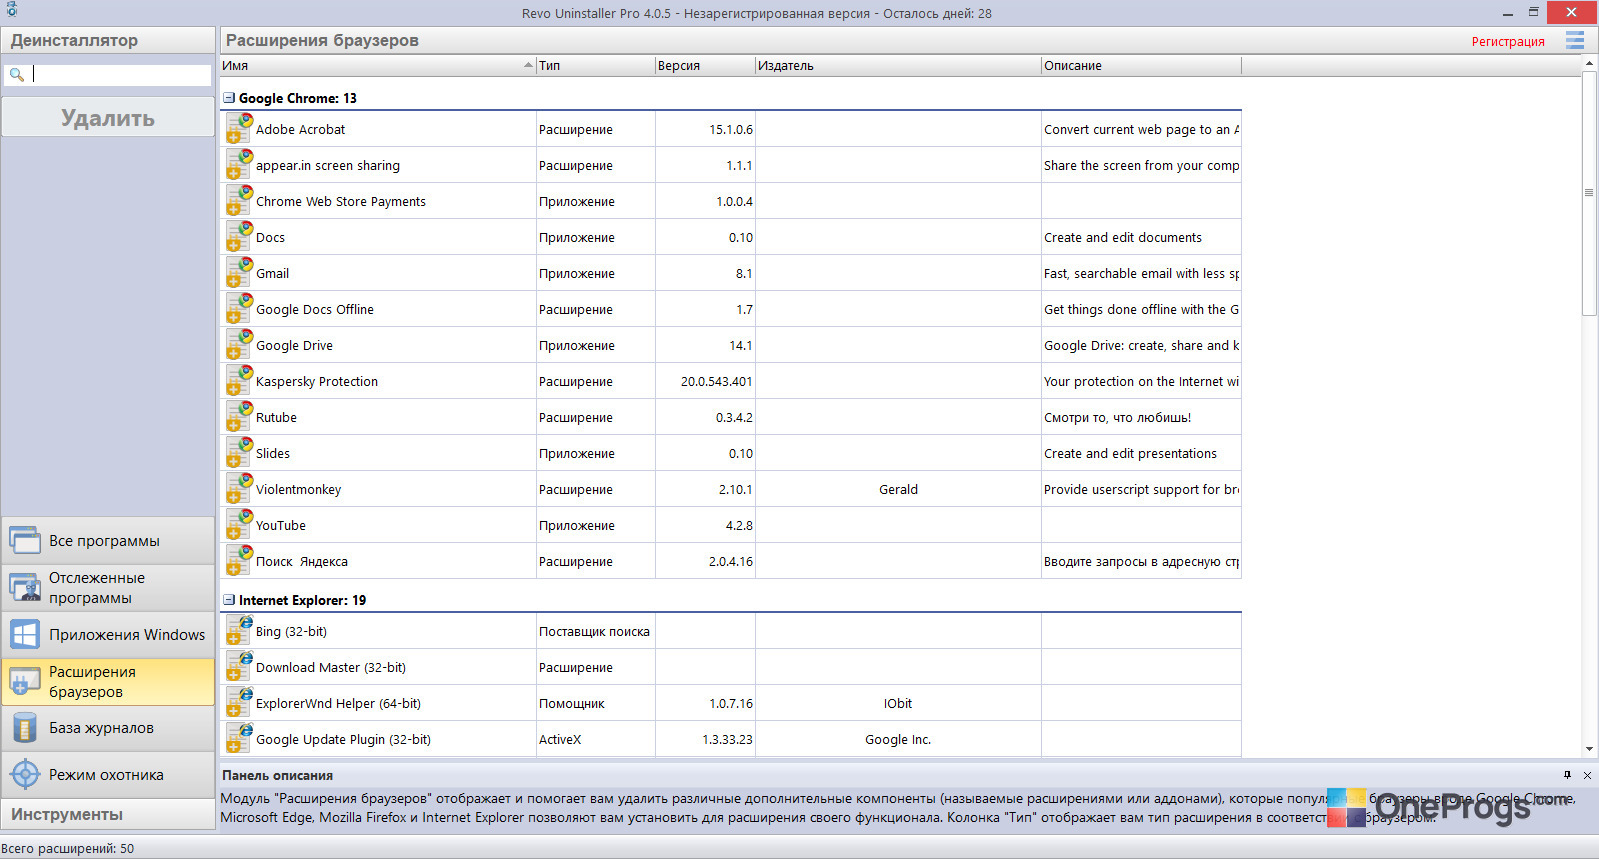The width and height of the screenshot is (1599, 859).
Task: Click the appear.in screen sharing extension icon
Action: pos(238,165)
